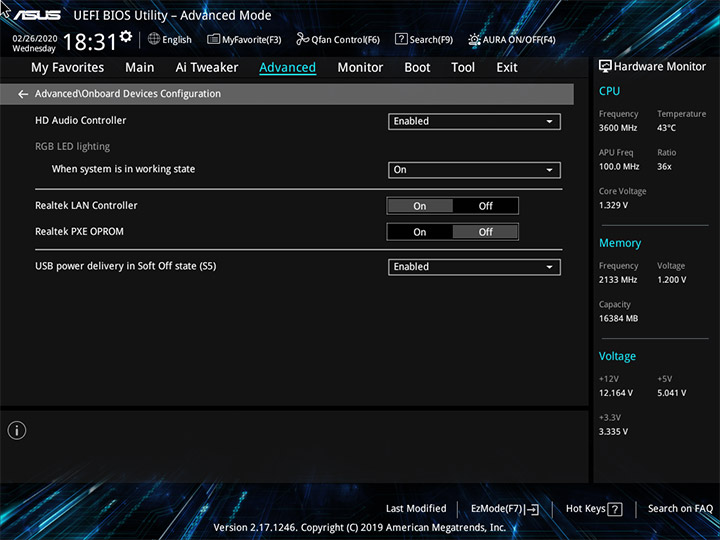The height and width of the screenshot is (540, 720).
Task: Click the Hot Keys question mark icon
Action: (615, 509)
